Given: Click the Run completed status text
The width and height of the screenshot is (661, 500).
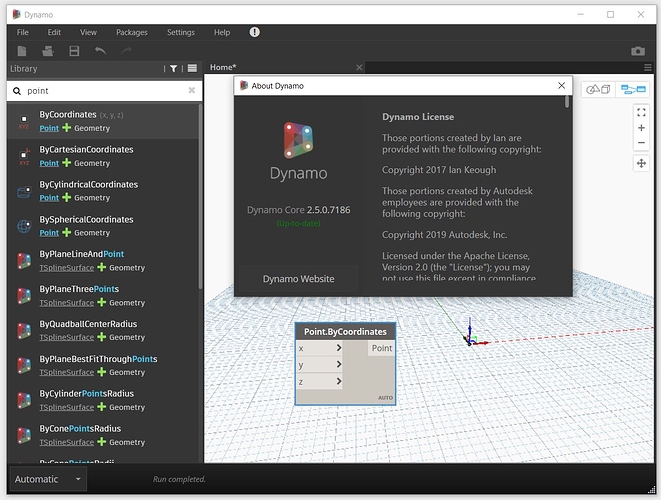Looking at the screenshot, I should point(179,479).
